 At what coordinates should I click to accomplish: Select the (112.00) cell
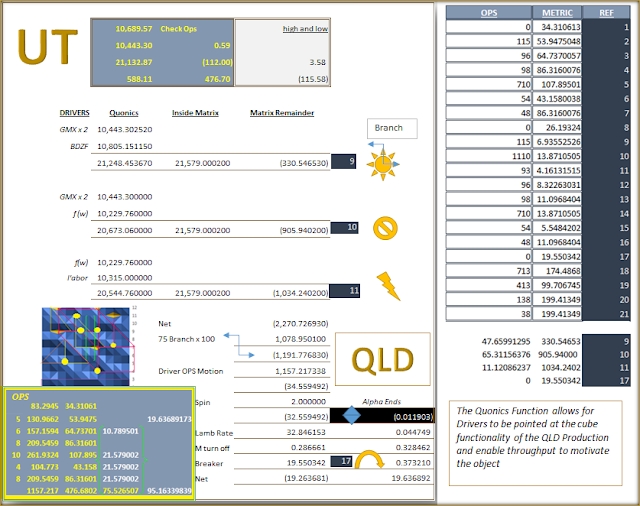click(x=217, y=62)
